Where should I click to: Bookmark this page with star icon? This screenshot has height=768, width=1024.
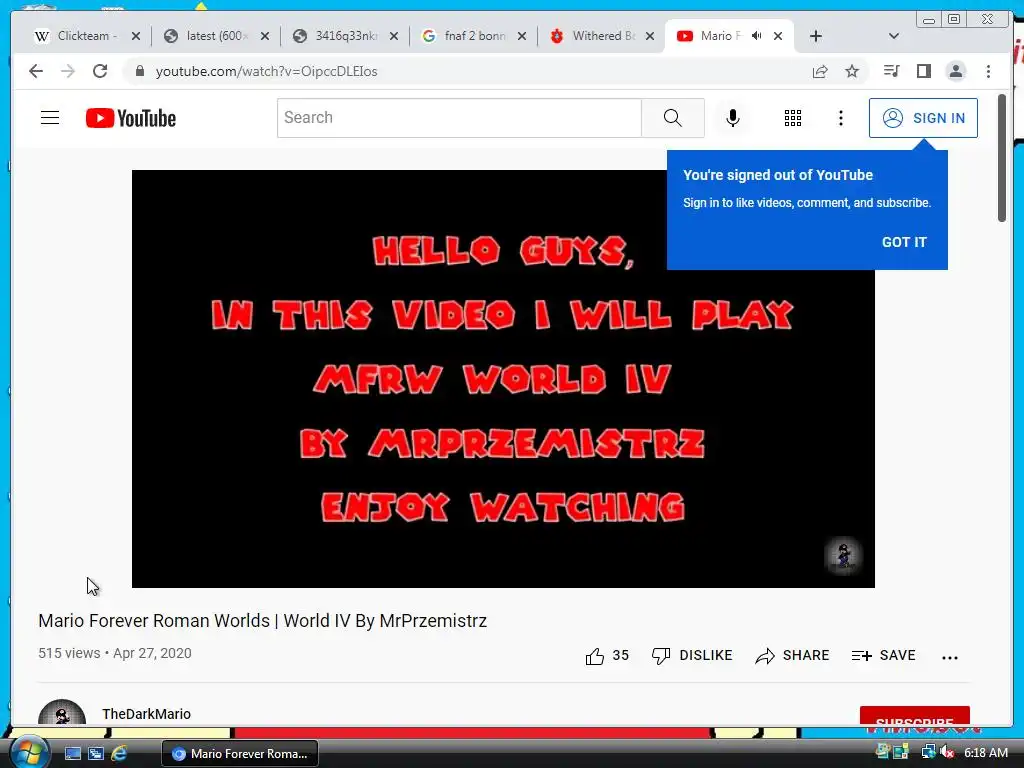click(x=852, y=71)
